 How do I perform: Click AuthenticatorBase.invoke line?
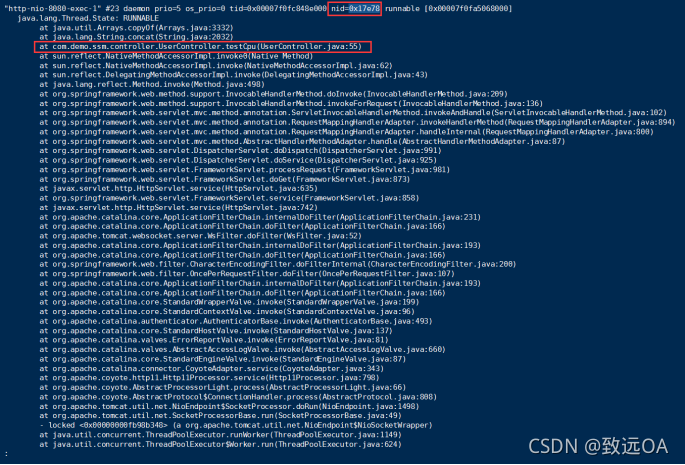[236, 321]
